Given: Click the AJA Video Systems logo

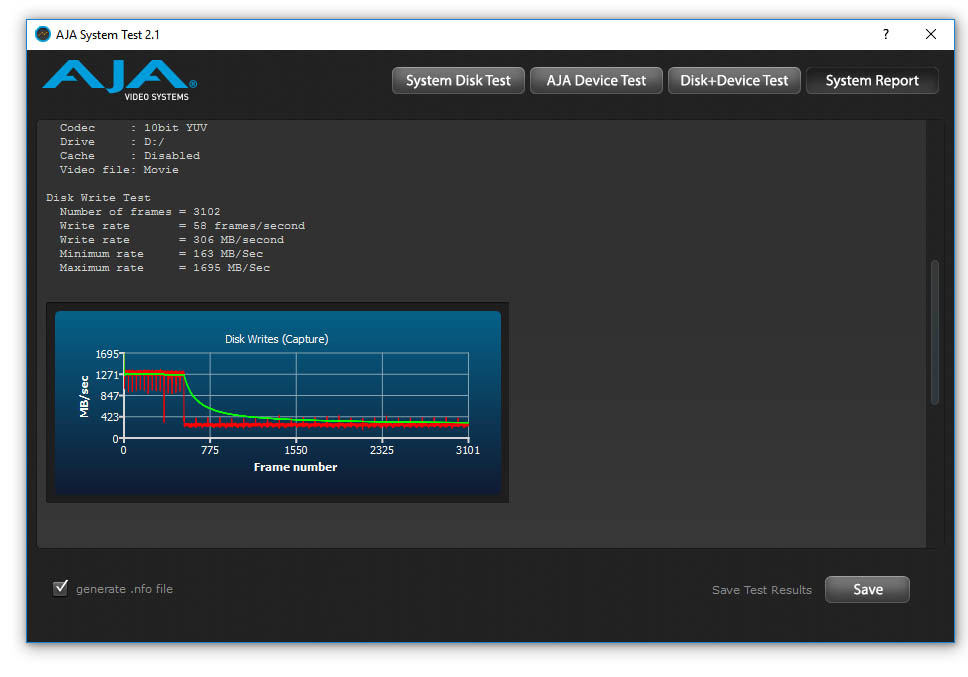Looking at the screenshot, I should 119,80.
